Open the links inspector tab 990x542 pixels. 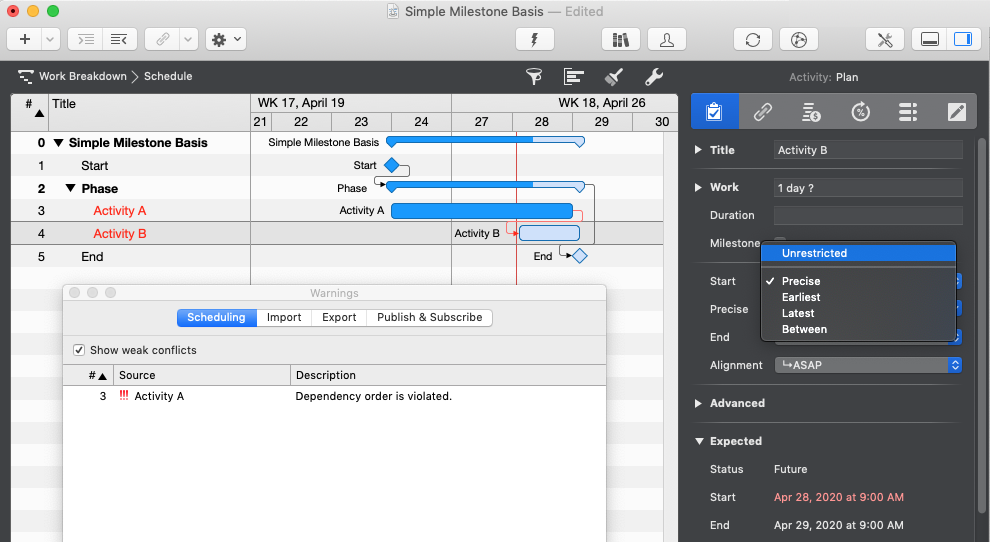click(x=763, y=112)
